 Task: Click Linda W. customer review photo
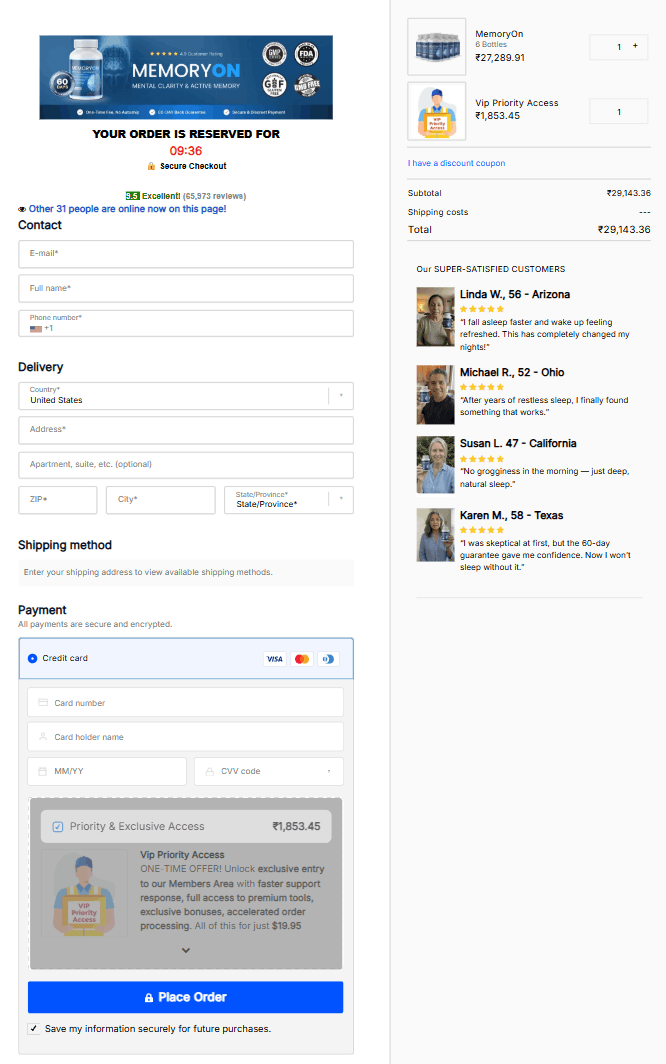[435, 316]
